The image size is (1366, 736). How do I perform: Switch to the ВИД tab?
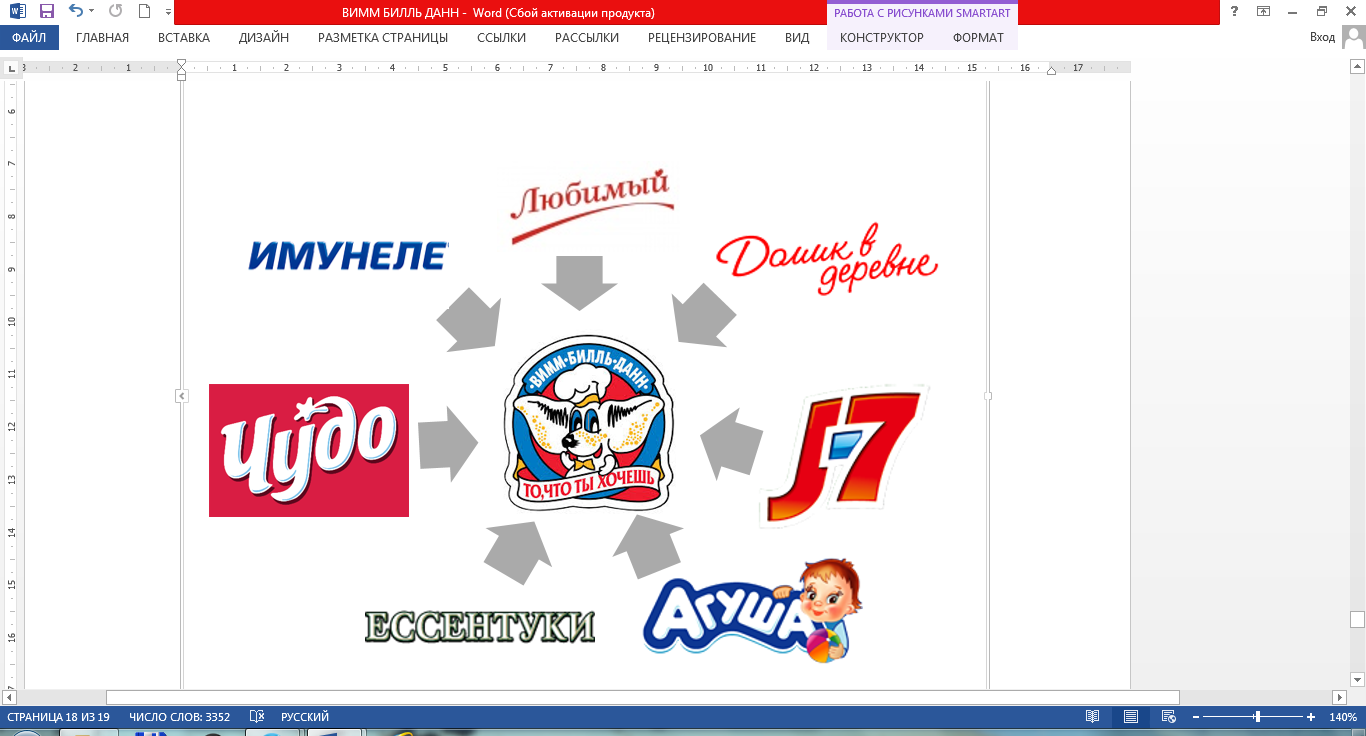(x=797, y=38)
